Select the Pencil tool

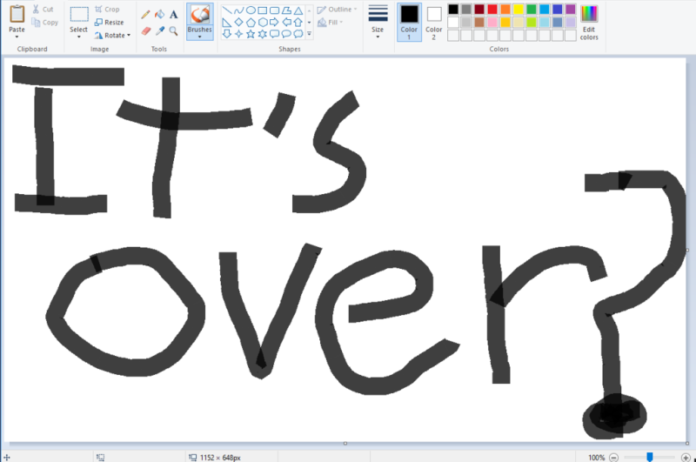click(x=146, y=15)
